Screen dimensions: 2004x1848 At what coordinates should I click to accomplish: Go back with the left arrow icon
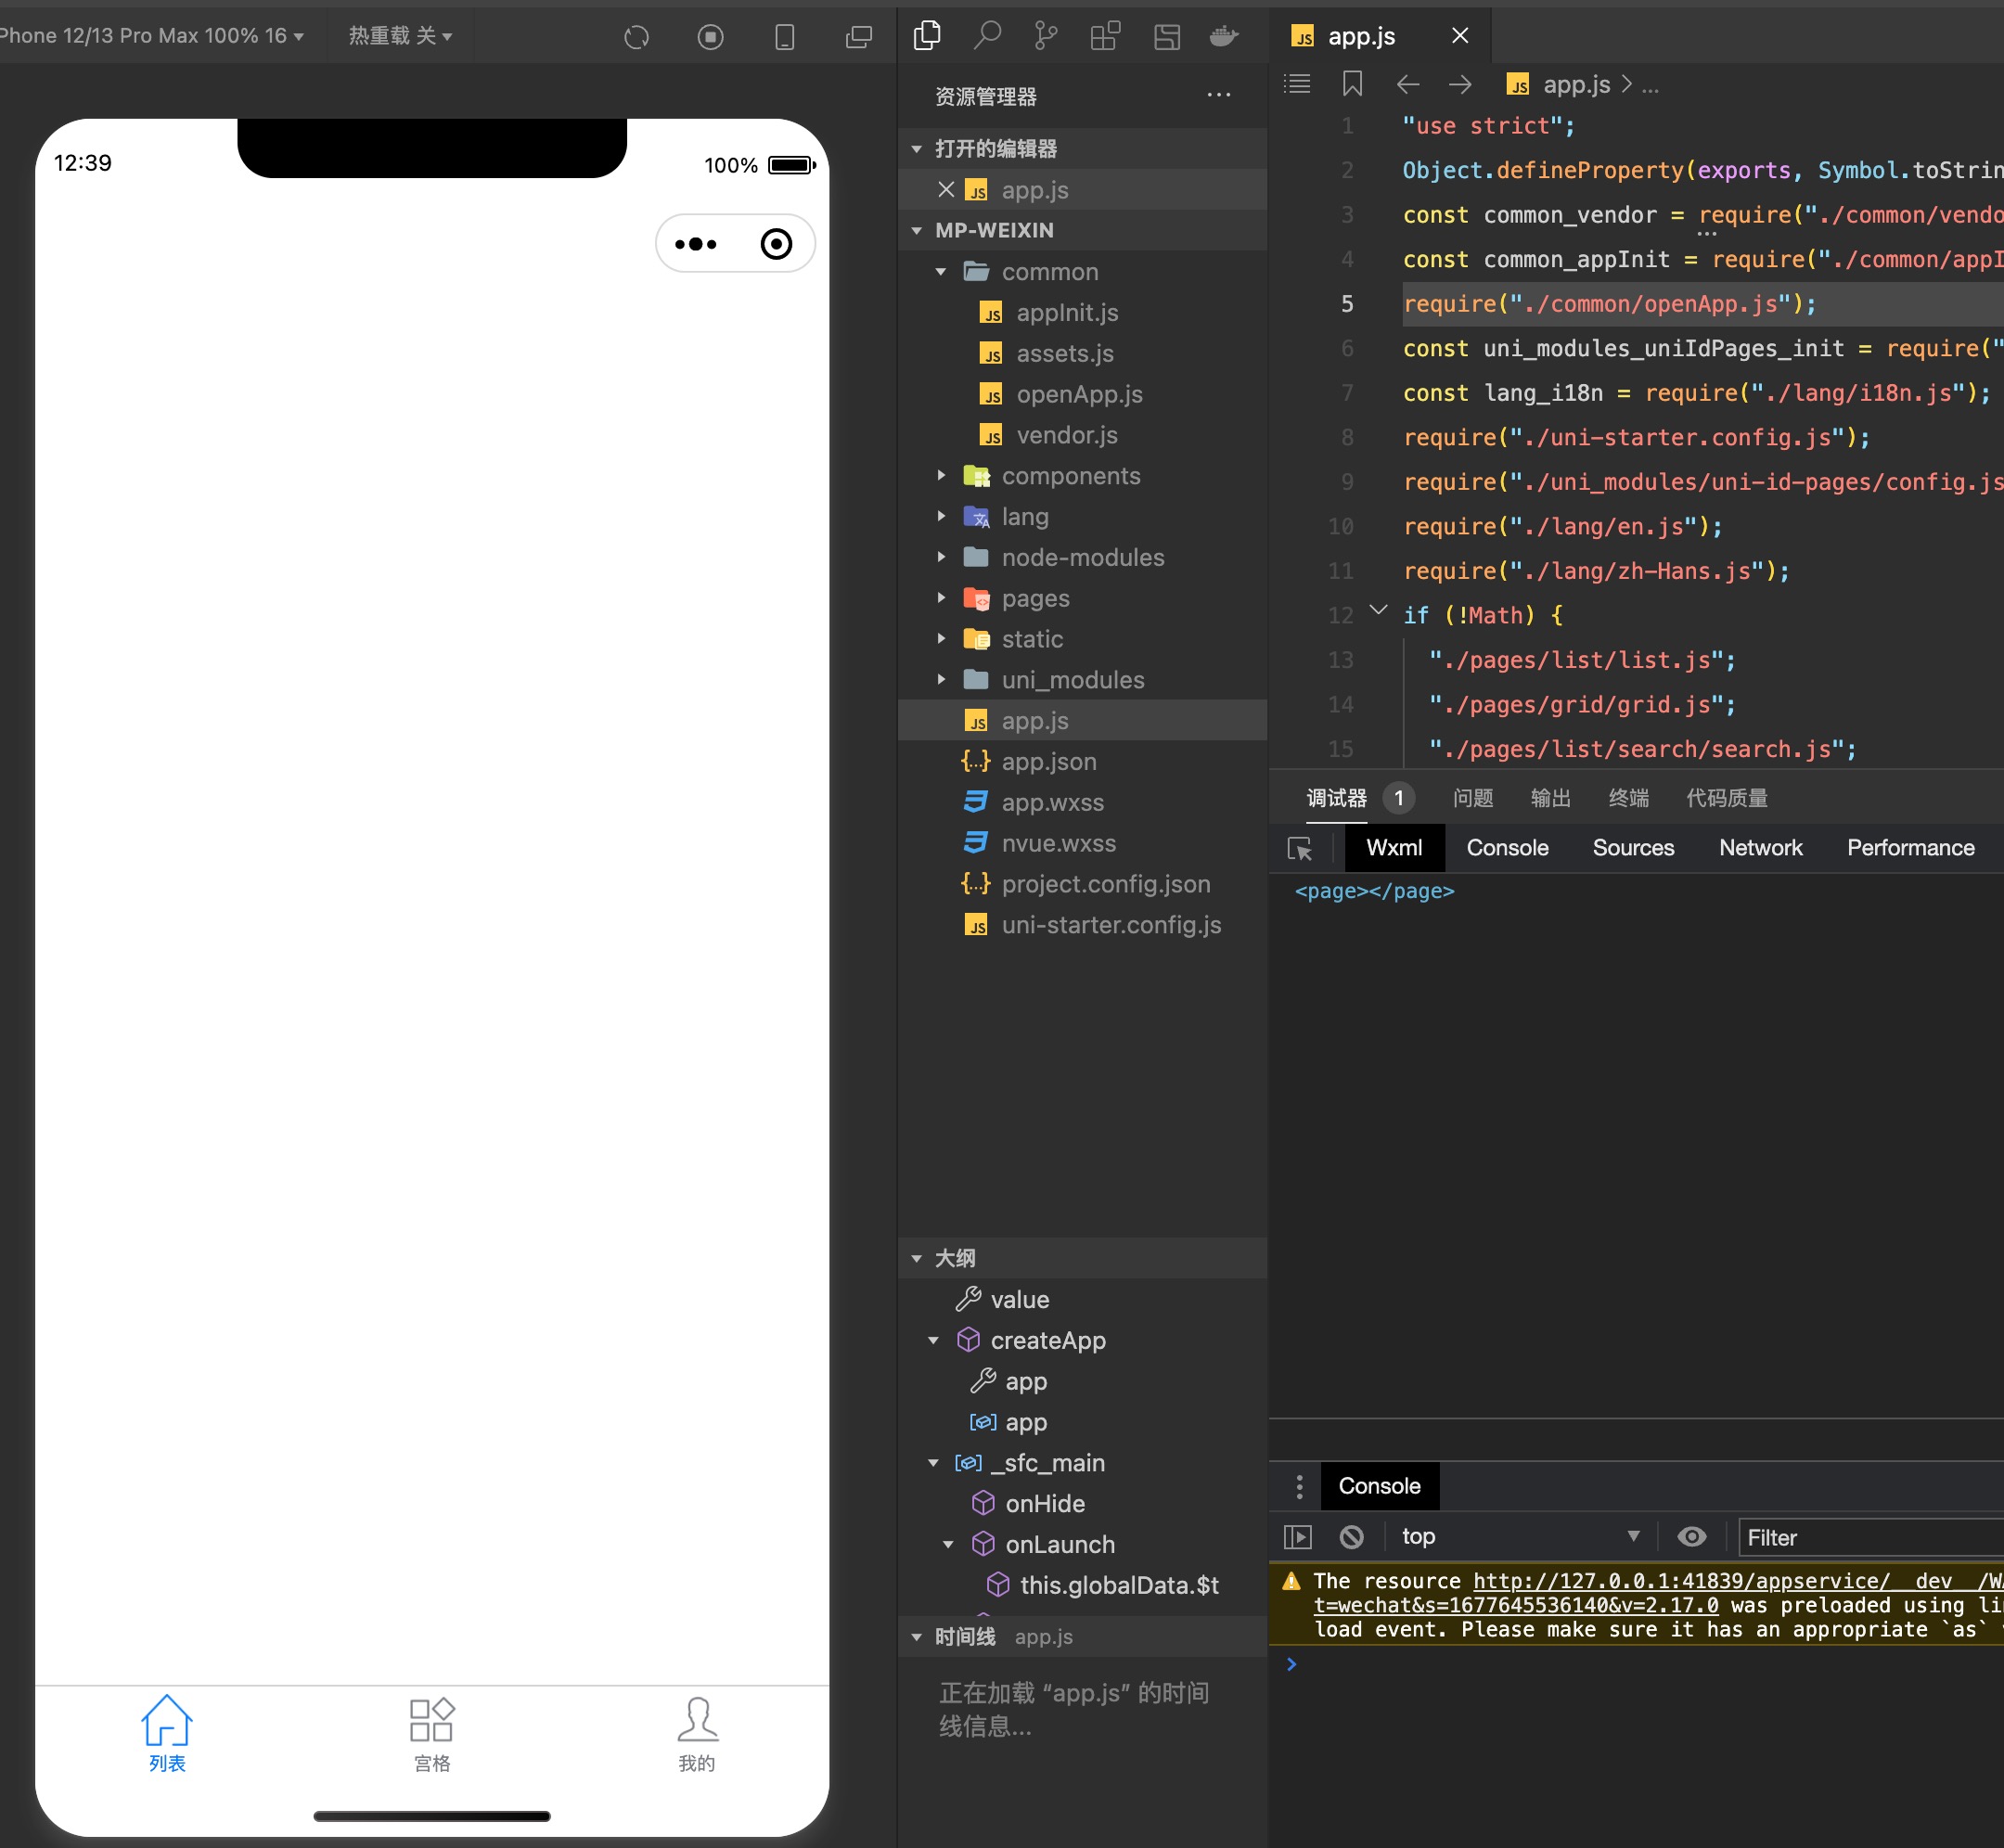coord(1407,85)
